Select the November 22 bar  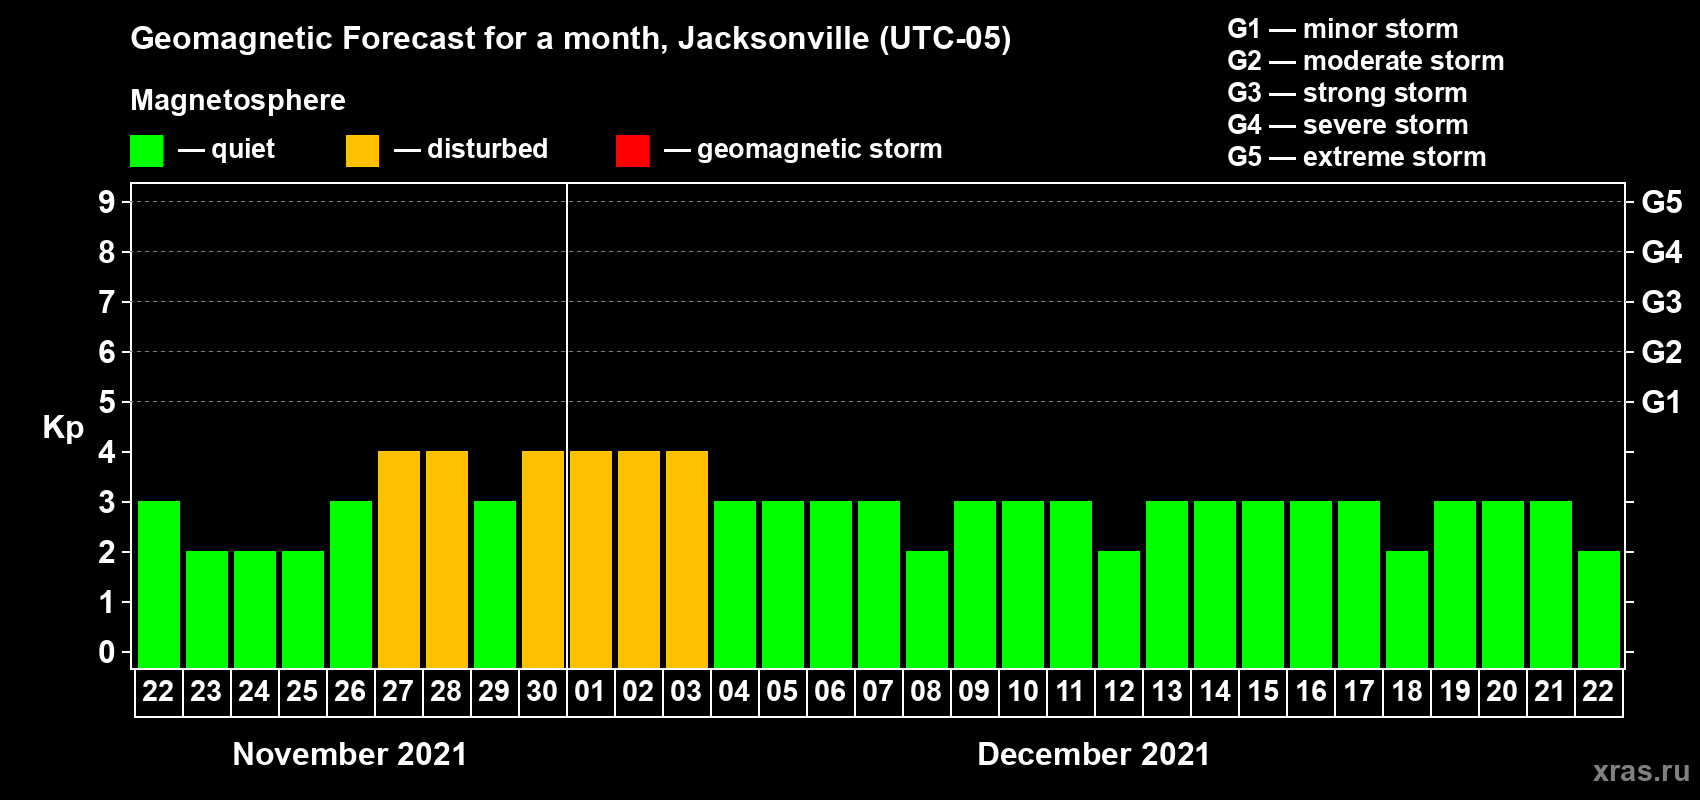point(159,584)
